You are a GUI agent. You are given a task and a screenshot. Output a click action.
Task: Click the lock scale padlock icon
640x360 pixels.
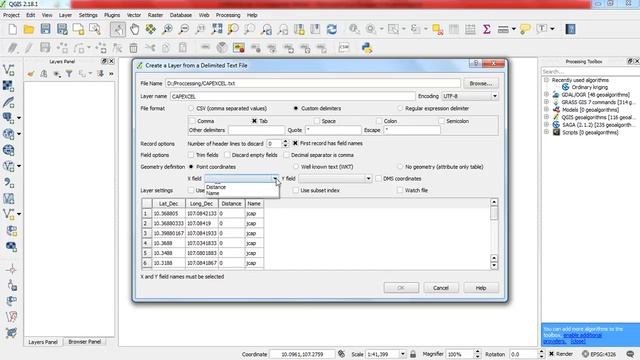(413, 354)
